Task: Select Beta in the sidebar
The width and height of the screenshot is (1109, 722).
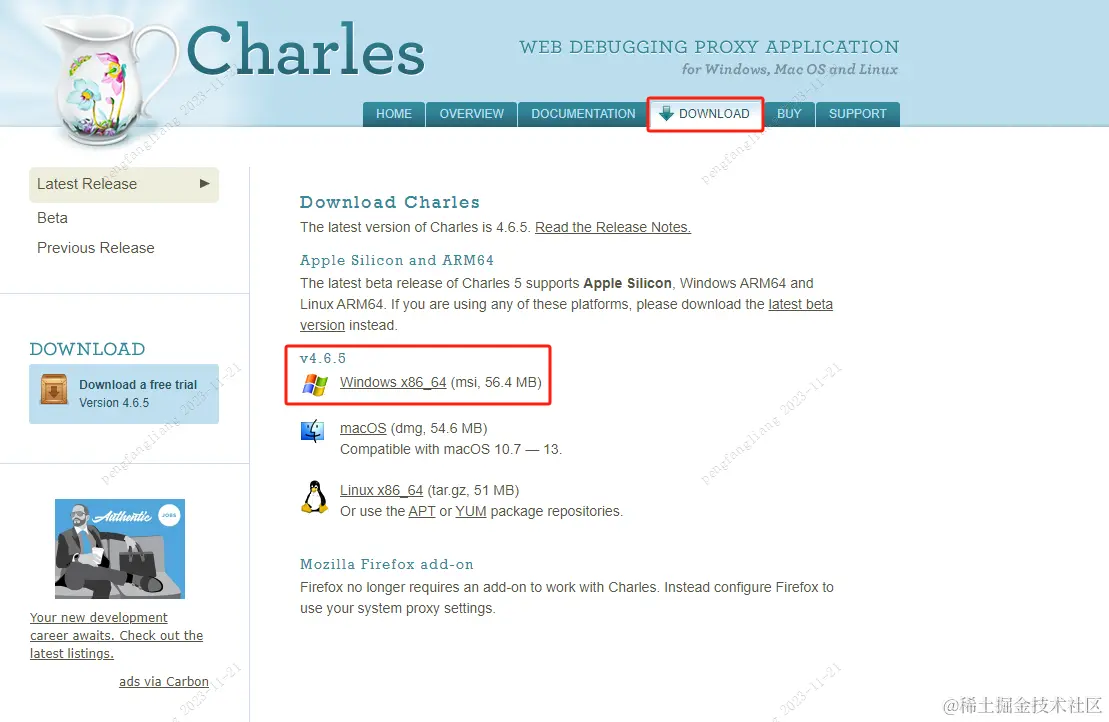Action: [x=52, y=218]
